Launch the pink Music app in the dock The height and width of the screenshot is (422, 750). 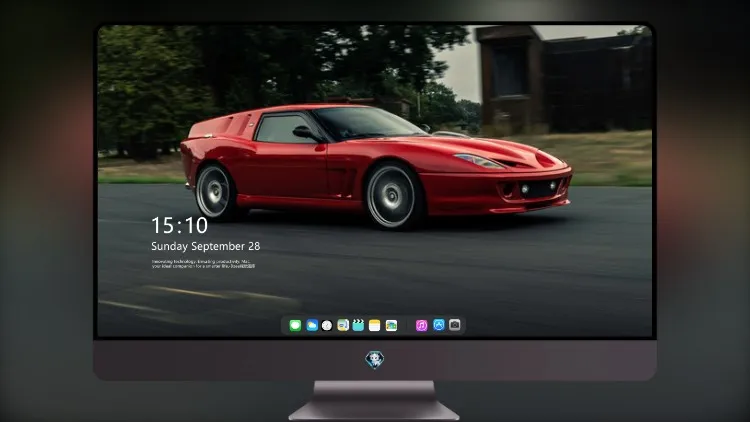point(421,325)
